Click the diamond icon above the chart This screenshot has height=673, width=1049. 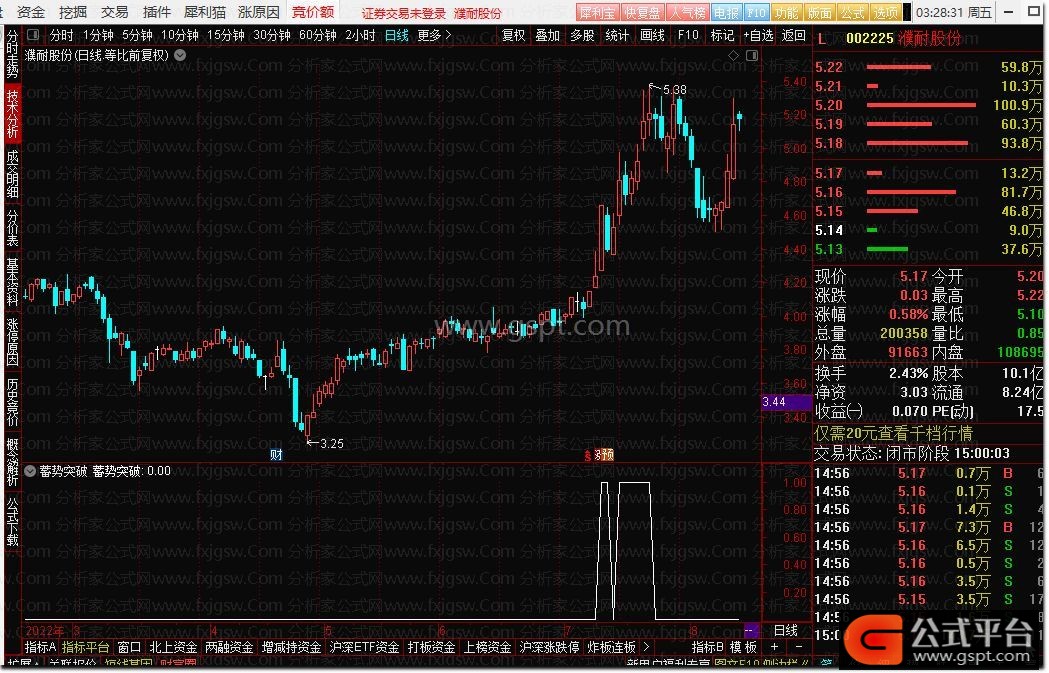(733, 56)
